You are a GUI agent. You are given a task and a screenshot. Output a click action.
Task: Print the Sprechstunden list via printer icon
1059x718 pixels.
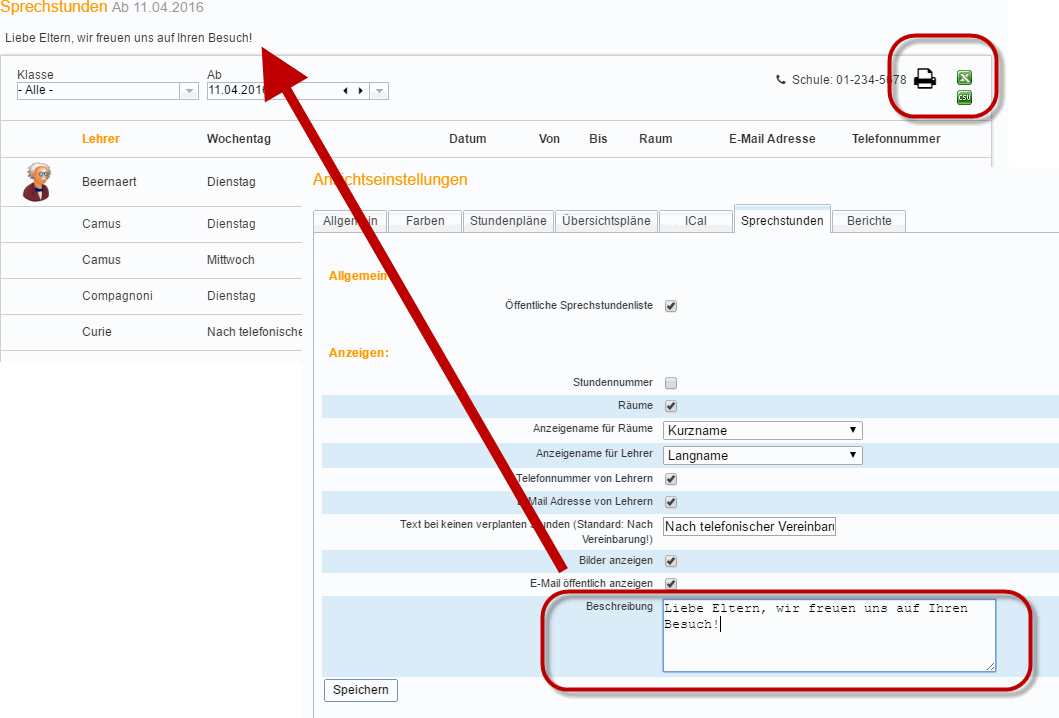tap(925, 79)
